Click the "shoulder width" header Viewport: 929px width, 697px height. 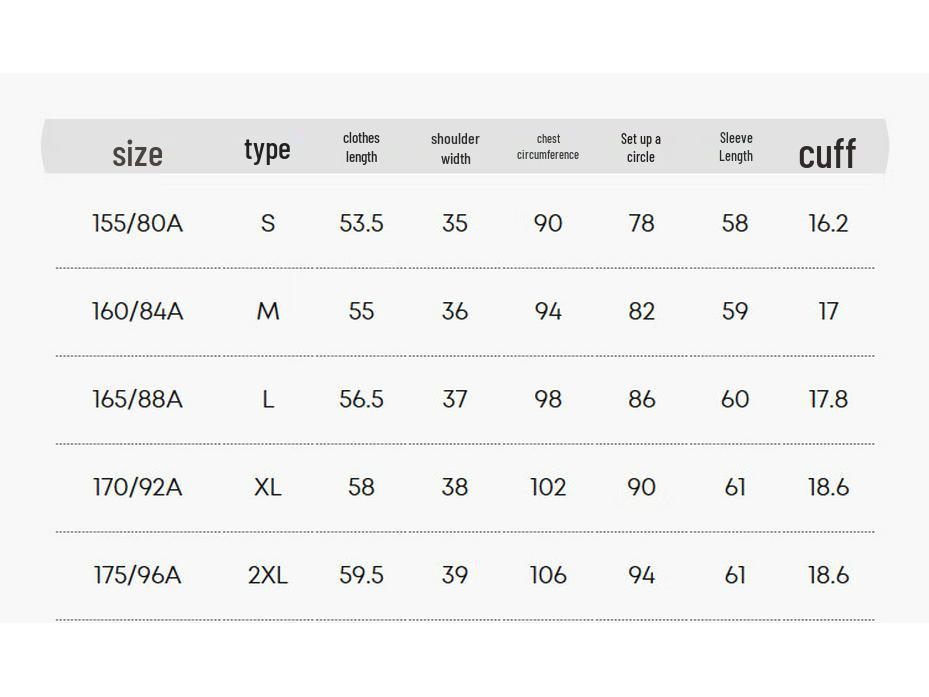(x=455, y=148)
